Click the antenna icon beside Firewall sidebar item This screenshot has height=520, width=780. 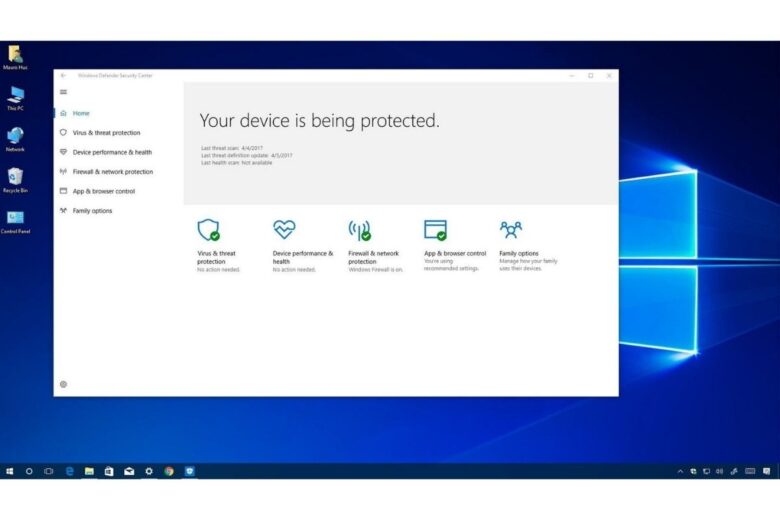[63, 171]
